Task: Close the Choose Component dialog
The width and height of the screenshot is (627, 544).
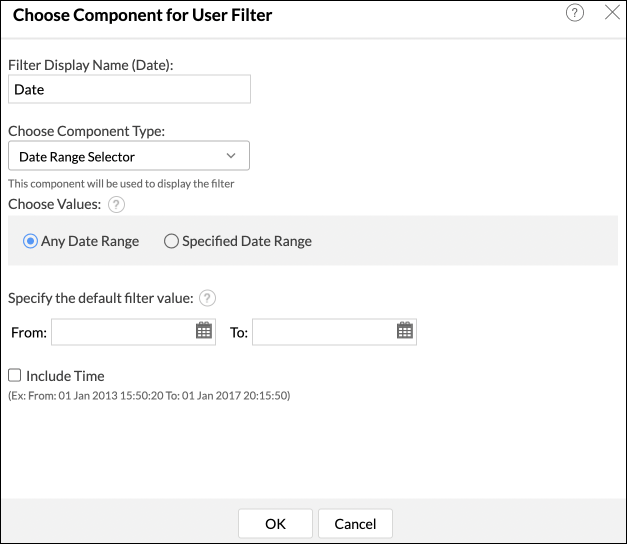Action: 612,13
